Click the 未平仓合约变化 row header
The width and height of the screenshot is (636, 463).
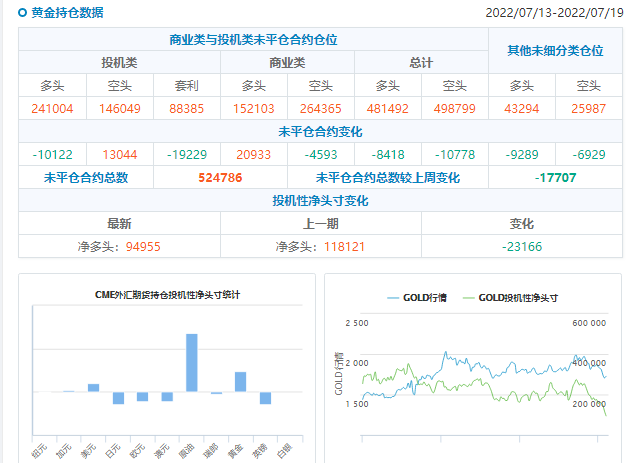tap(320, 132)
